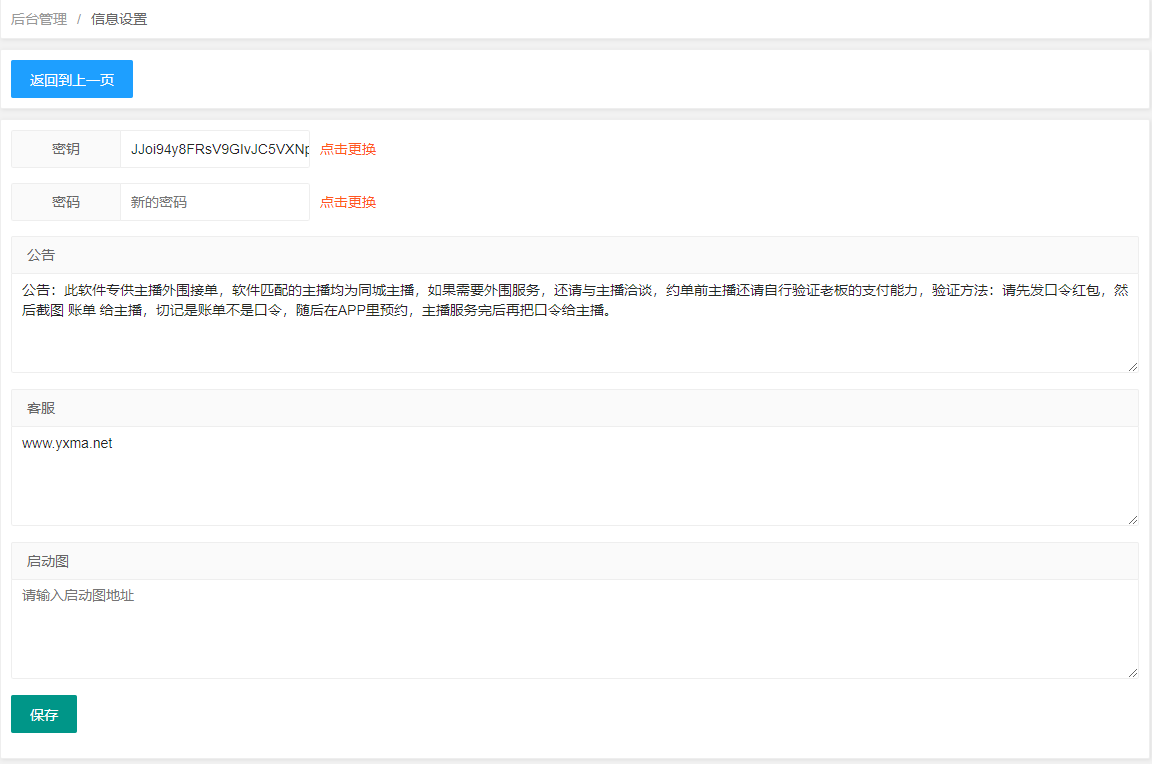The height and width of the screenshot is (764, 1152).
Task: Open 后台管理 breadcrumb link
Action: [x=39, y=19]
